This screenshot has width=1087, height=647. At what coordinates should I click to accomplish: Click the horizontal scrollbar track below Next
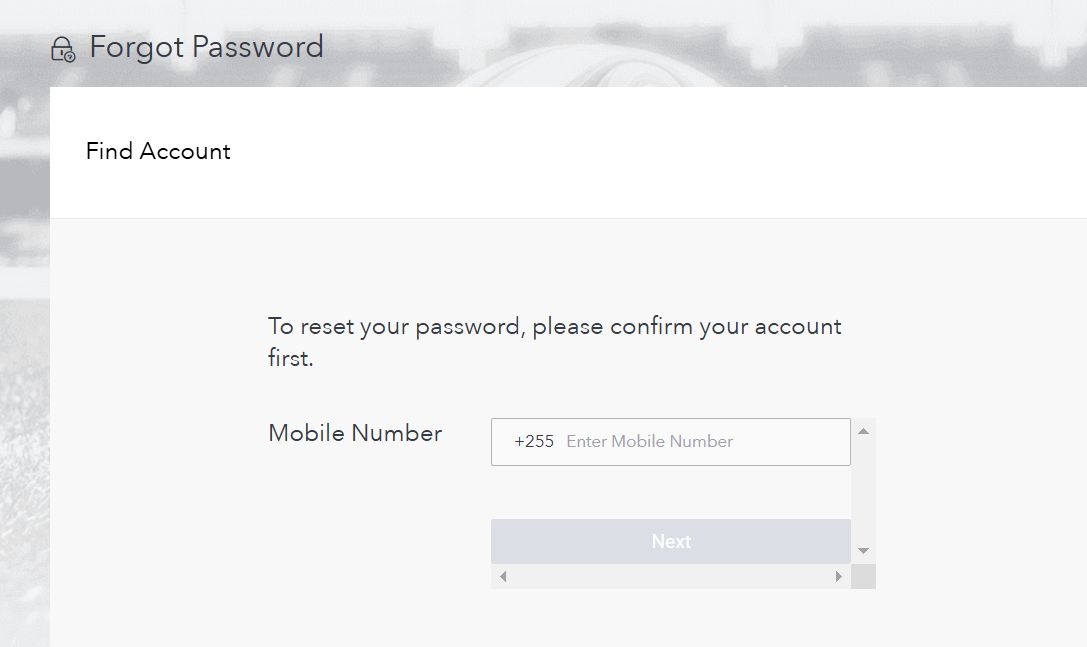tap(670, 576)
